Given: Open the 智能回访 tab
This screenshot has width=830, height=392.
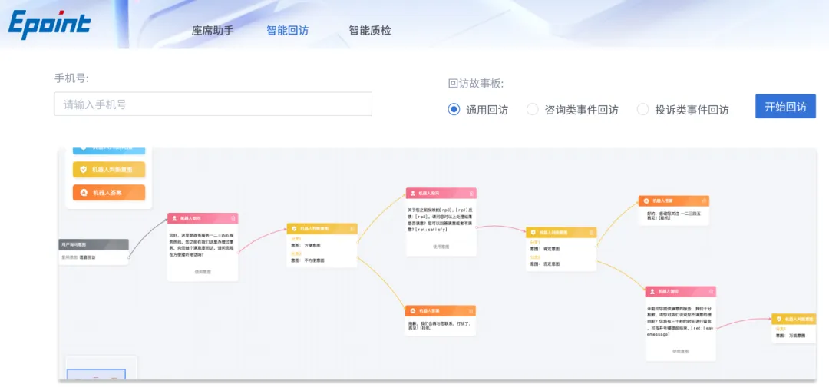Looking at the screenshot, I should pyautogui.click(x=287, y=31).
